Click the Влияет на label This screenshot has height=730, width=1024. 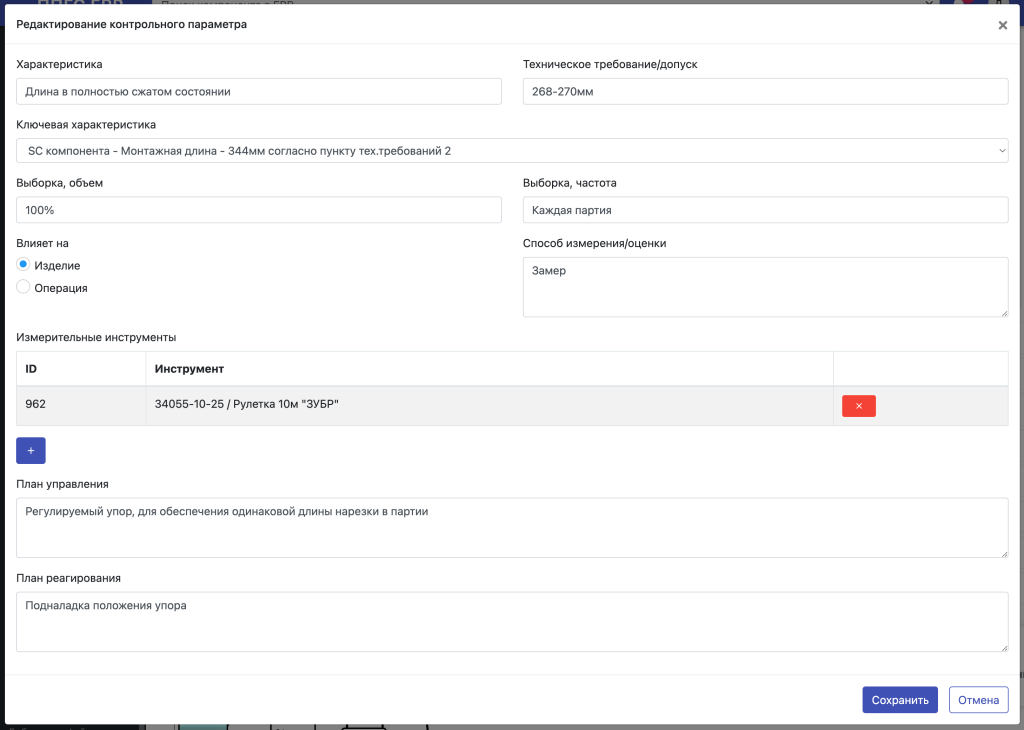[x=42, y=244]
